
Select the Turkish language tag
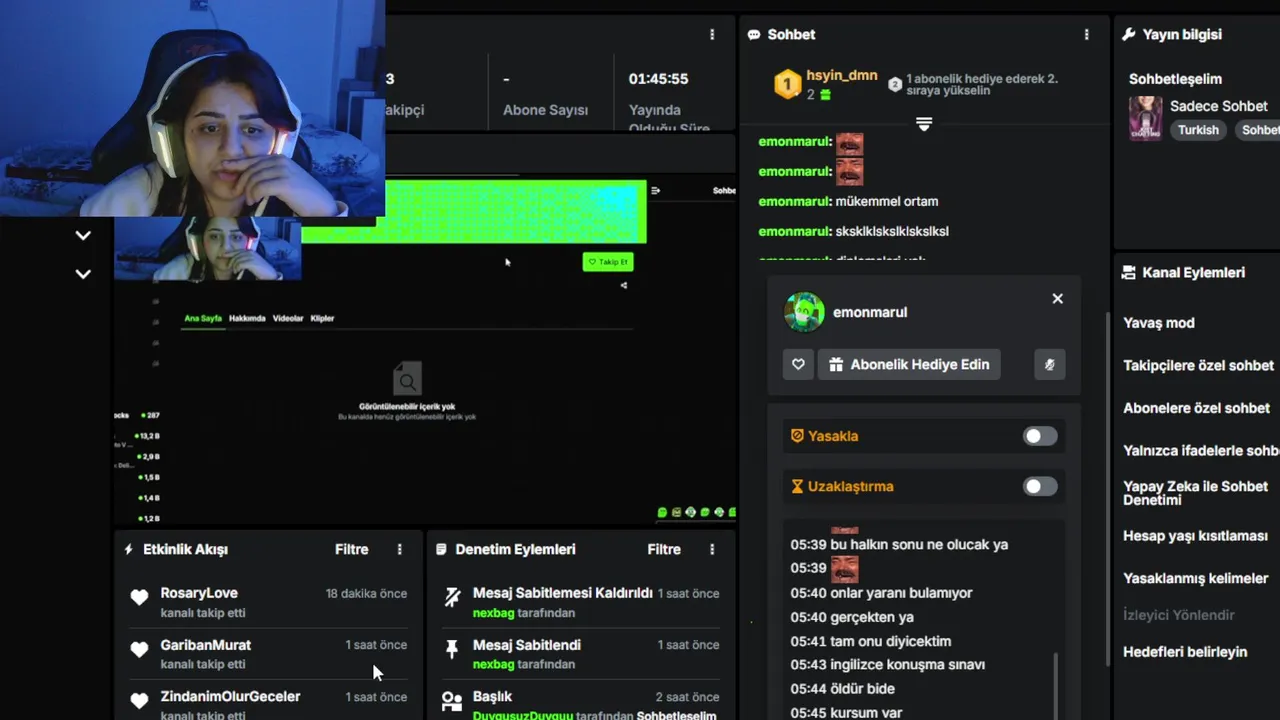tap(1198, 130)
